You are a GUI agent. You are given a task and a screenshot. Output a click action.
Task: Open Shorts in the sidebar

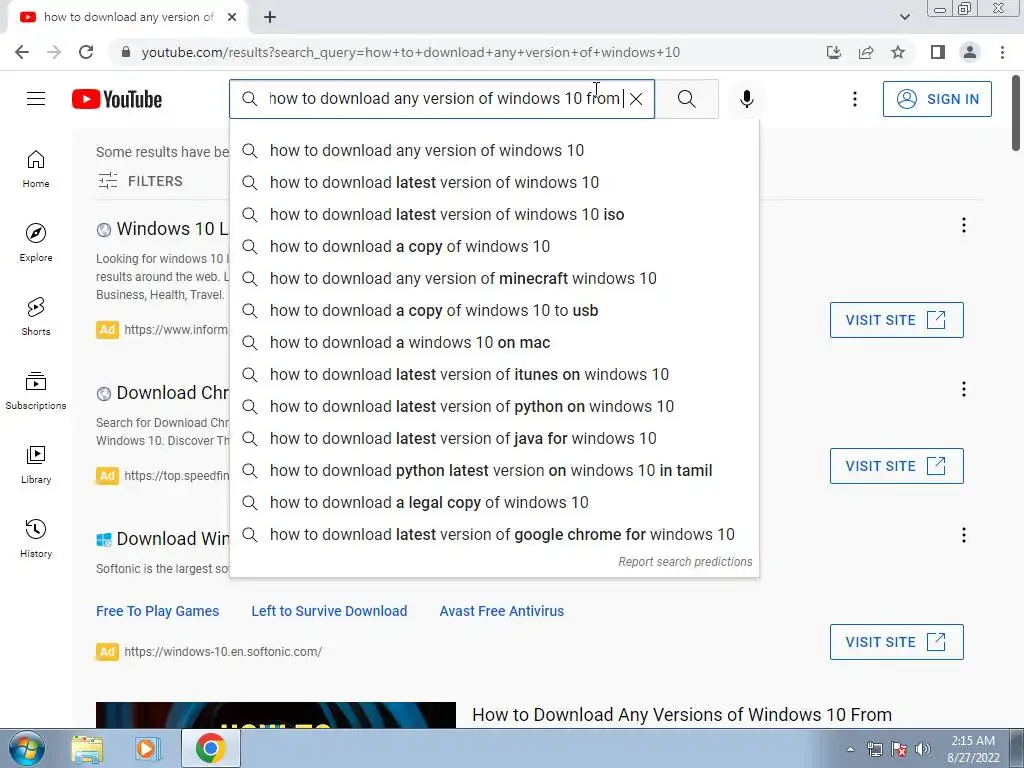[36, 317]
